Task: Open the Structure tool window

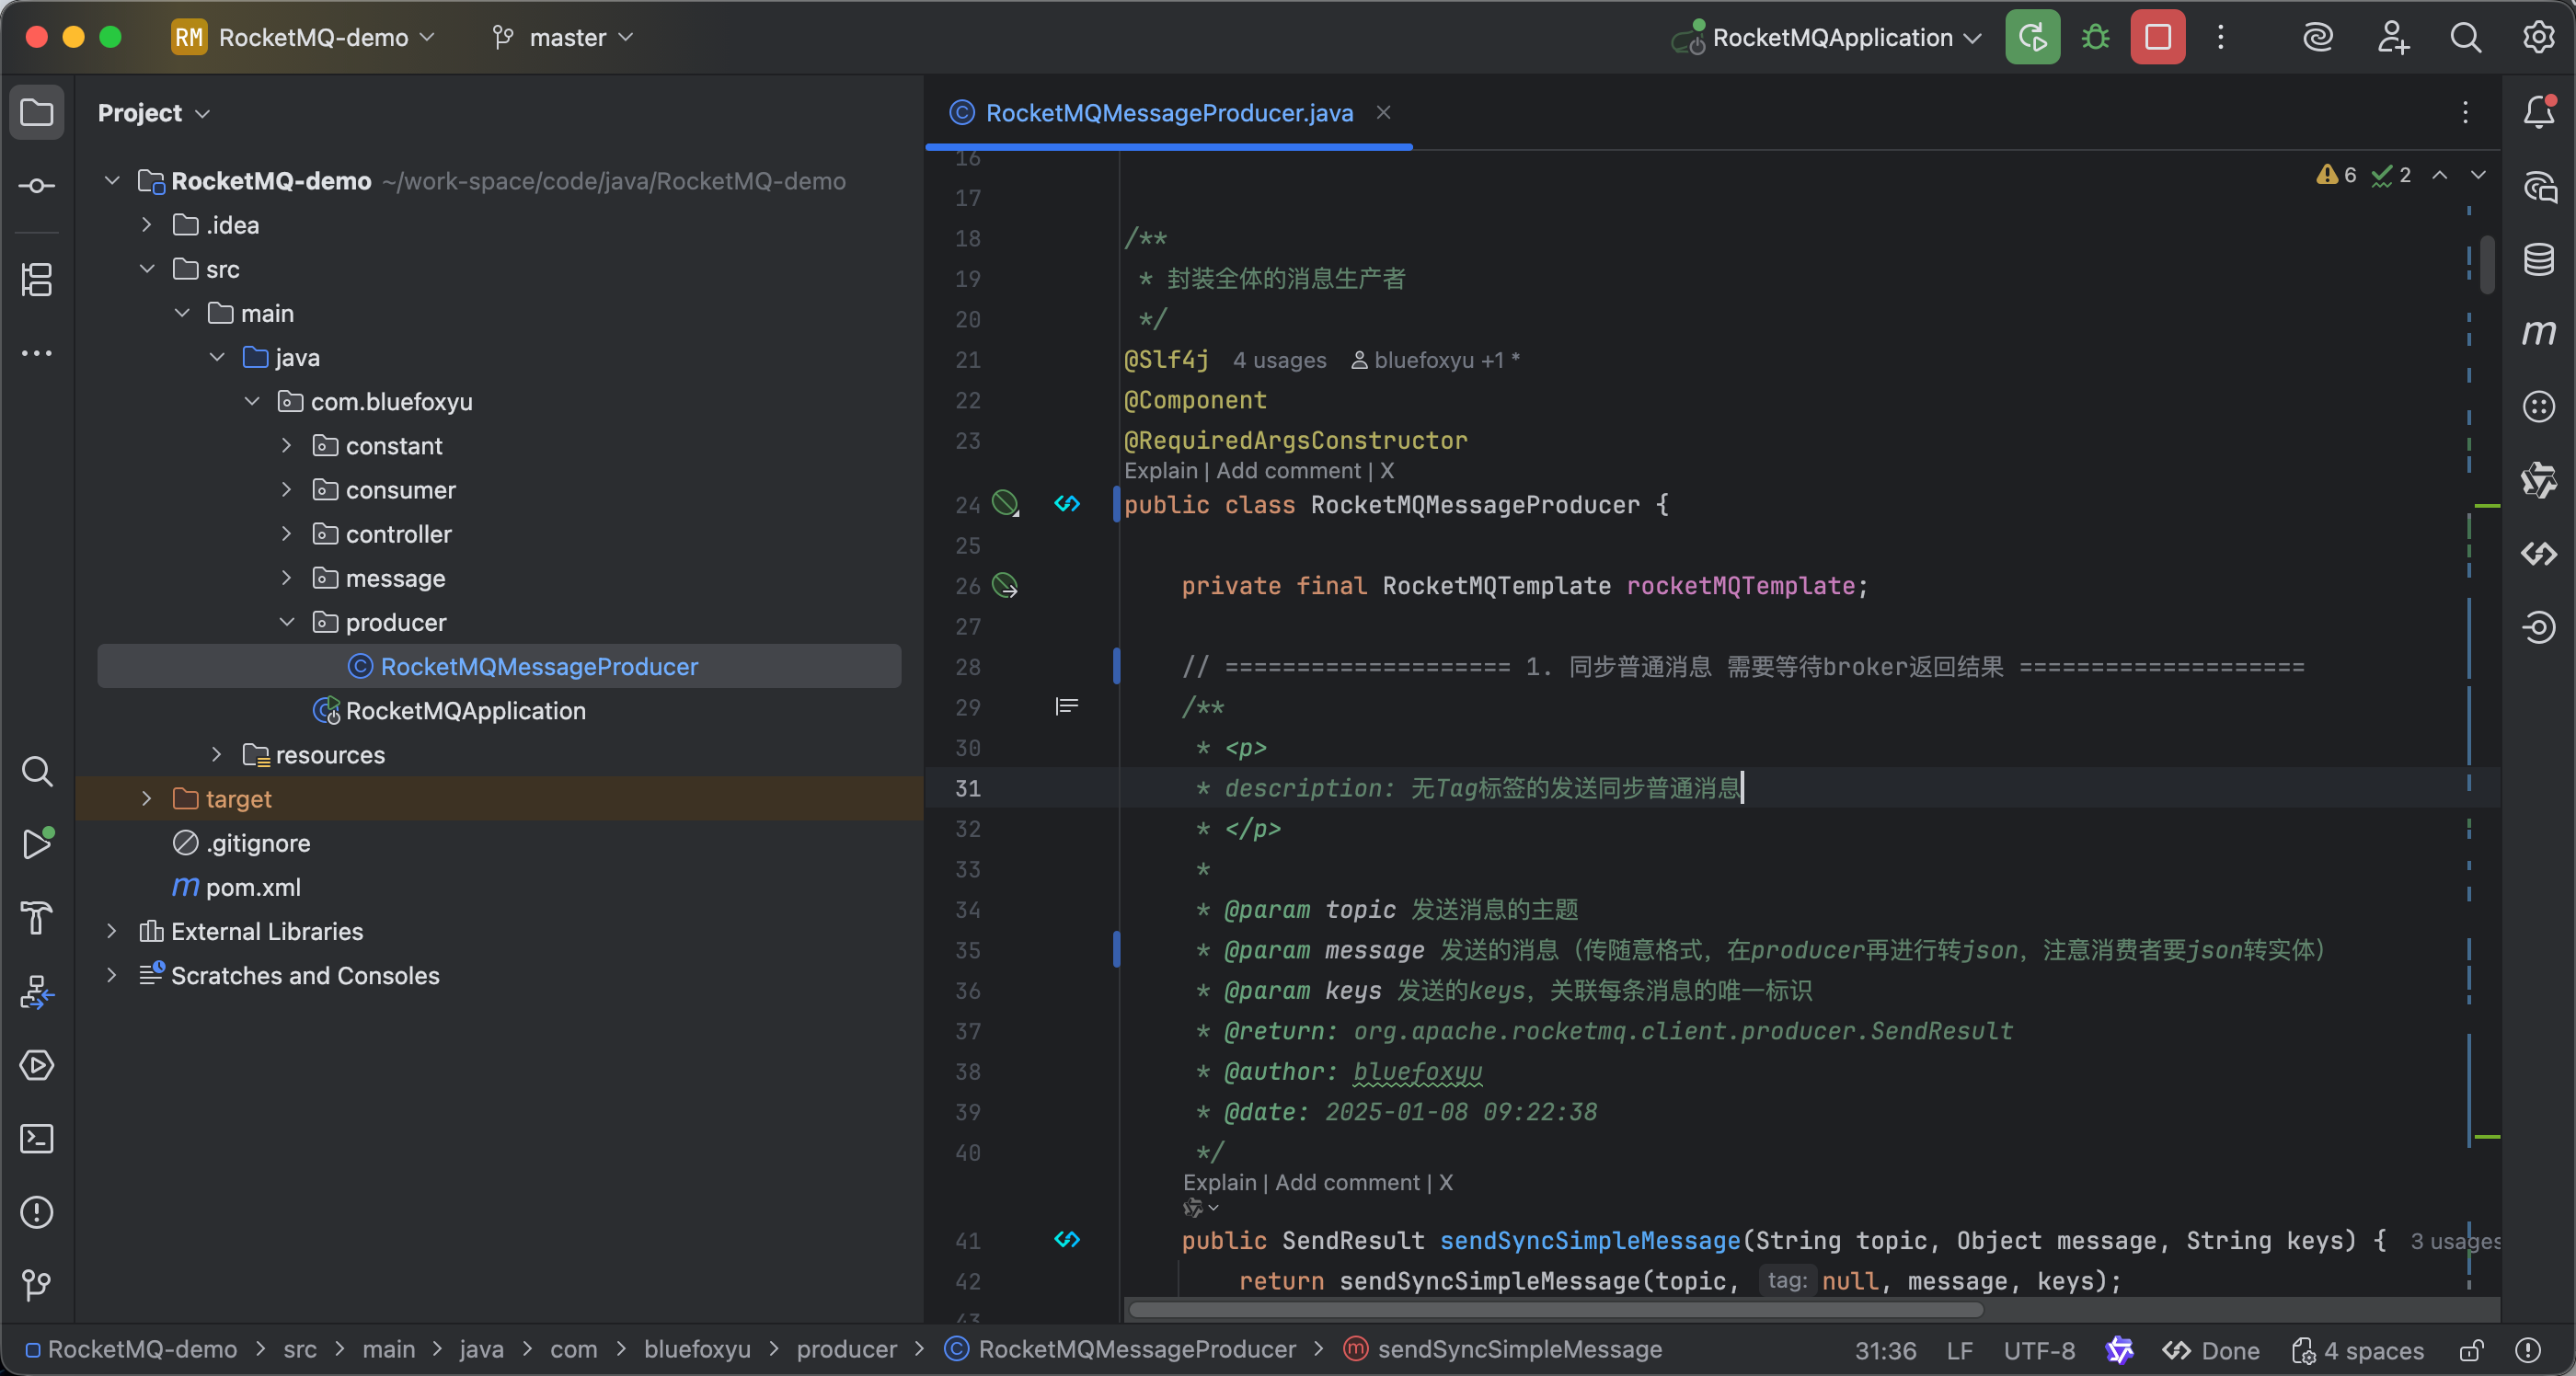Action: 37,279
